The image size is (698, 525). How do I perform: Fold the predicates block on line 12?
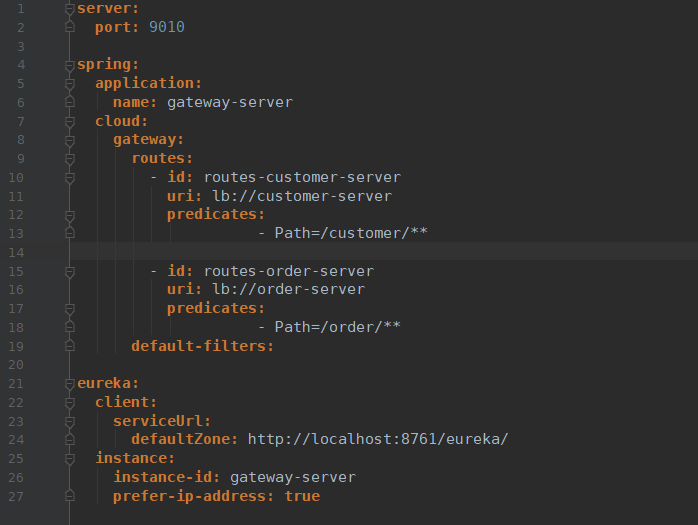tap(69, 216)
